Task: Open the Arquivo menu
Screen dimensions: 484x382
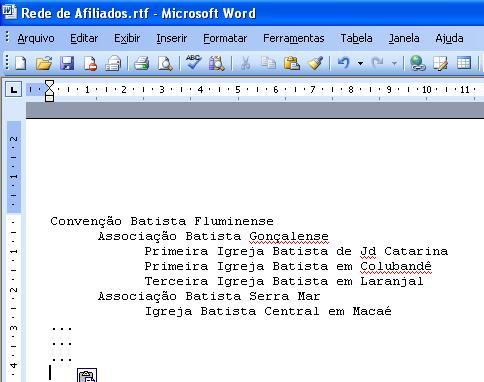Action: point(36,38)
